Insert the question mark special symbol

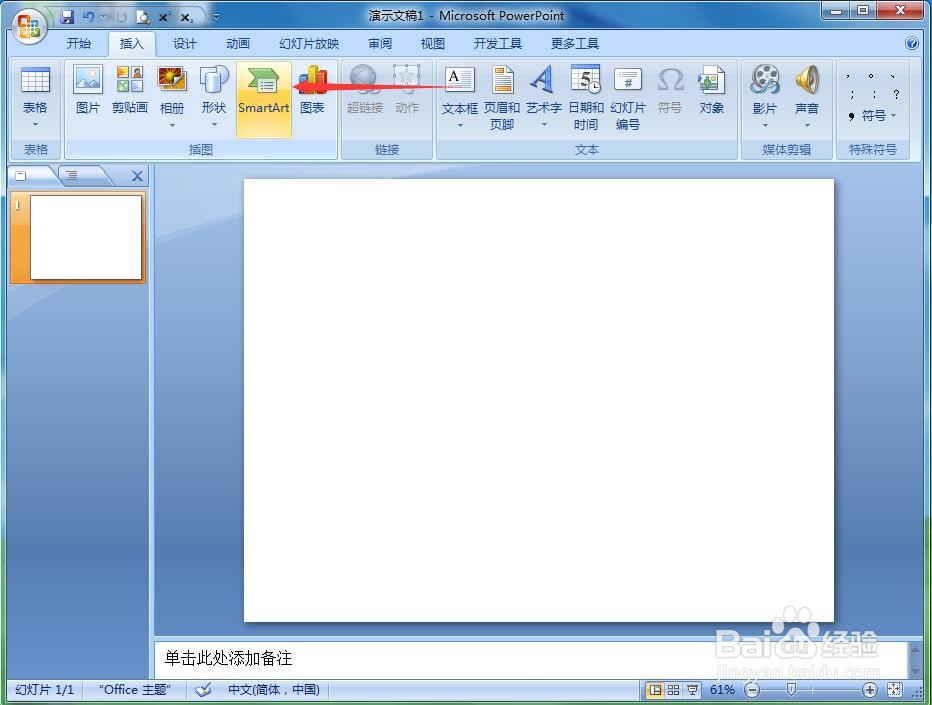point(896,94)
